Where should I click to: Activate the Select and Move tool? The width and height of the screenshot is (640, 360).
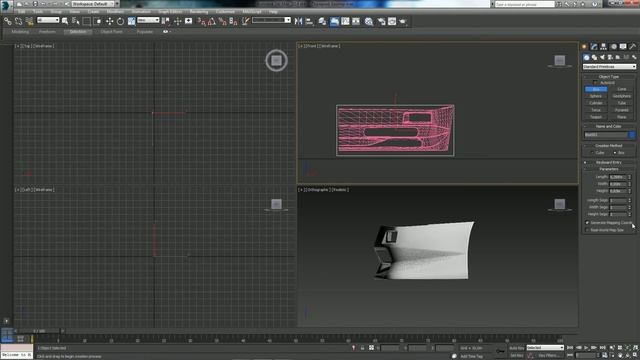[109, 21]
